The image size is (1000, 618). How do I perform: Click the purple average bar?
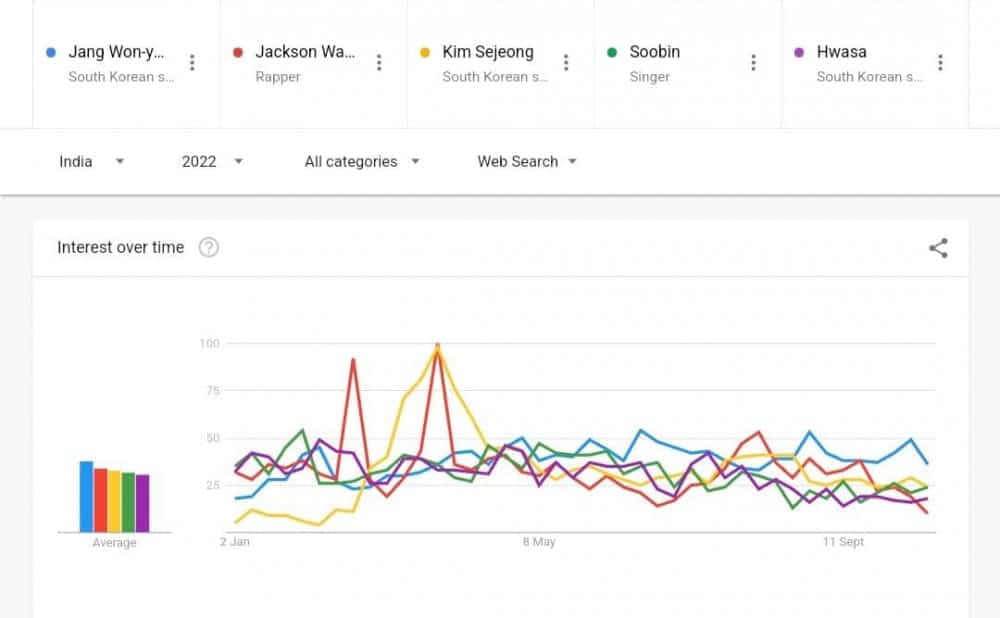click(x=142, y=503)
